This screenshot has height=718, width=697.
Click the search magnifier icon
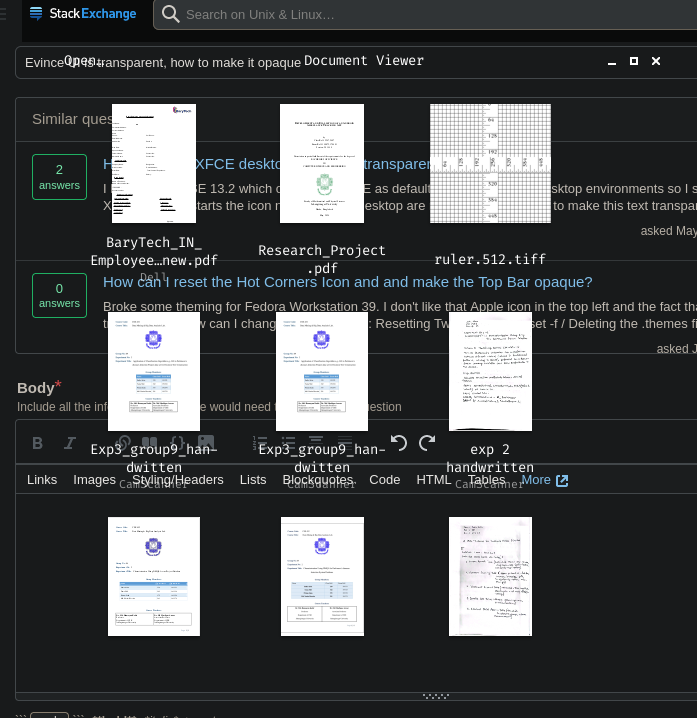click(x=170, y=14)
